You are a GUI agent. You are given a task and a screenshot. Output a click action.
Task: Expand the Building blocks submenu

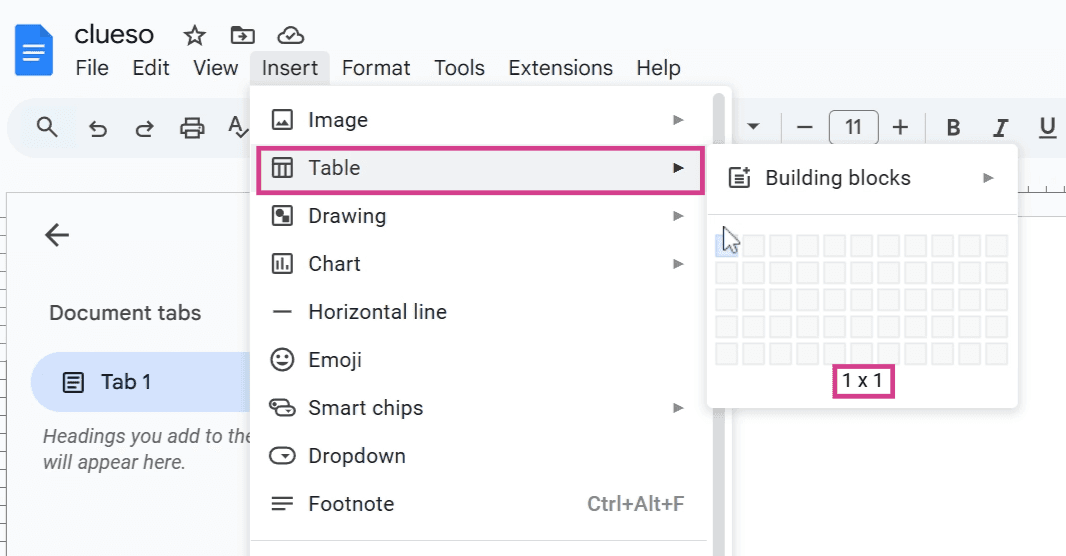click(862, 178)
